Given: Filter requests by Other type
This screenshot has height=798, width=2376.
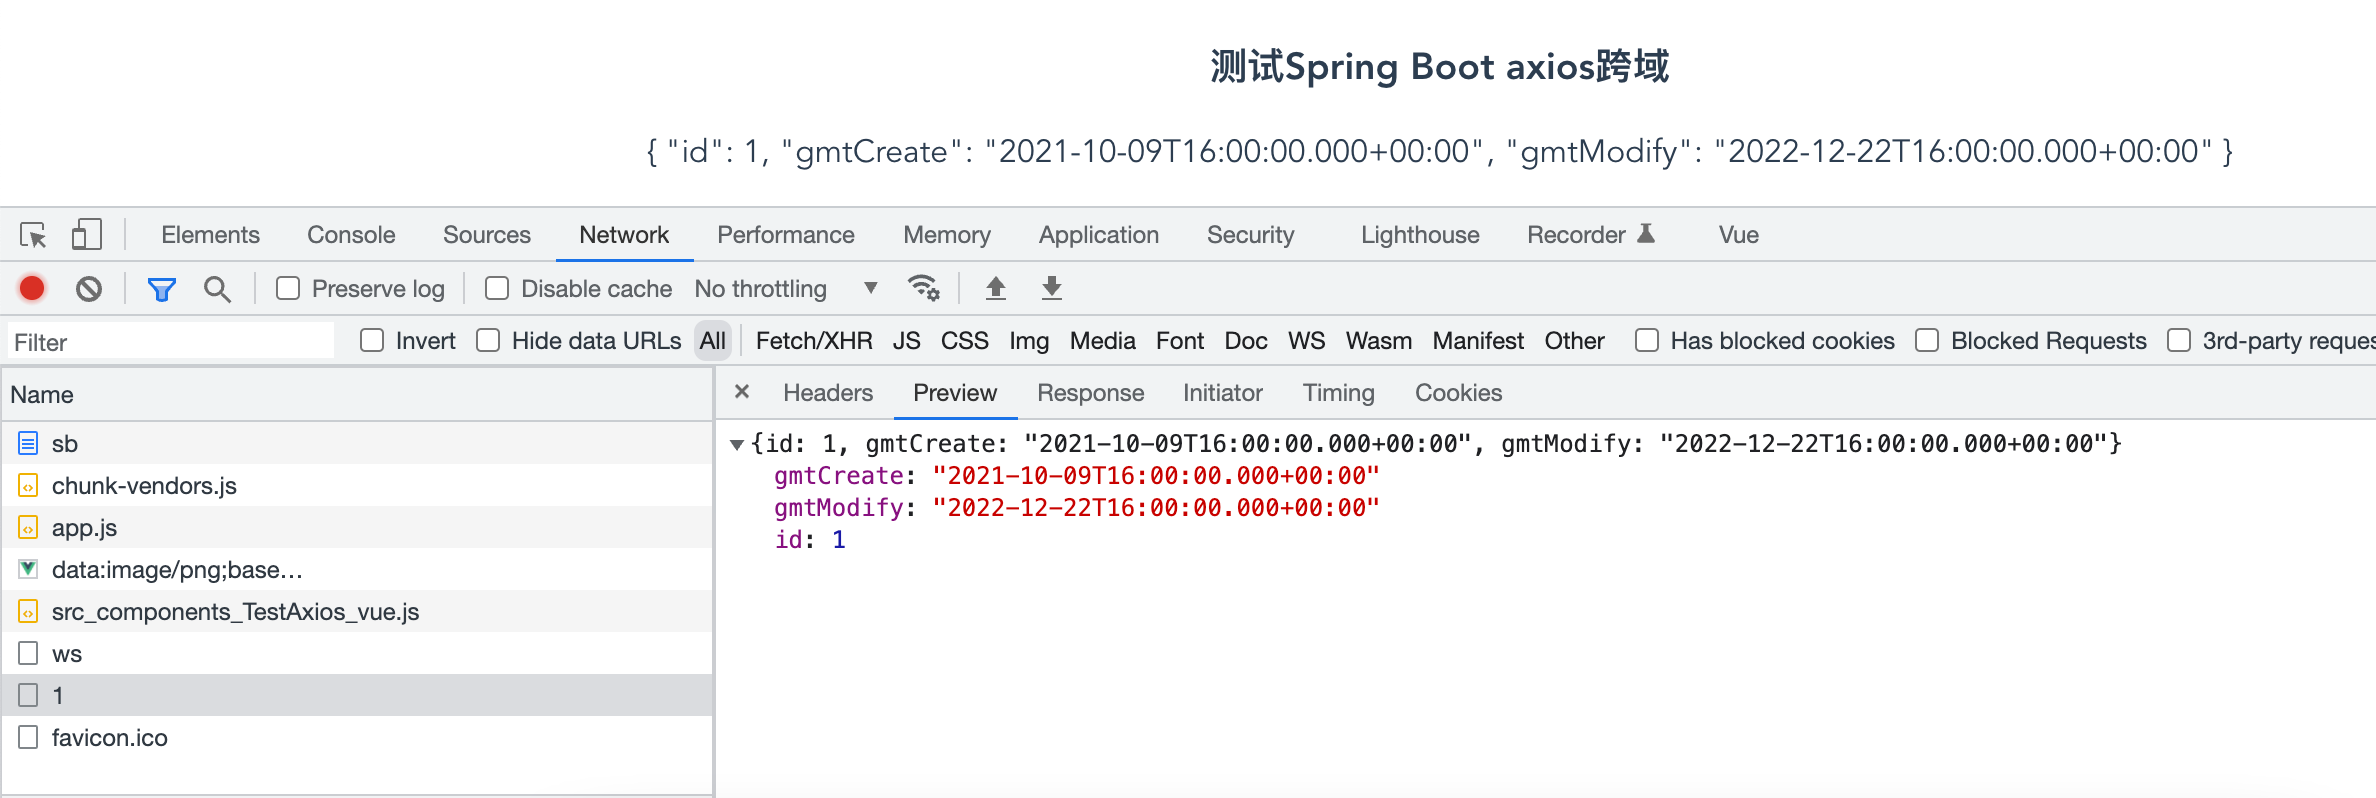Looking at the screenshot, I should click(1575, 341).
